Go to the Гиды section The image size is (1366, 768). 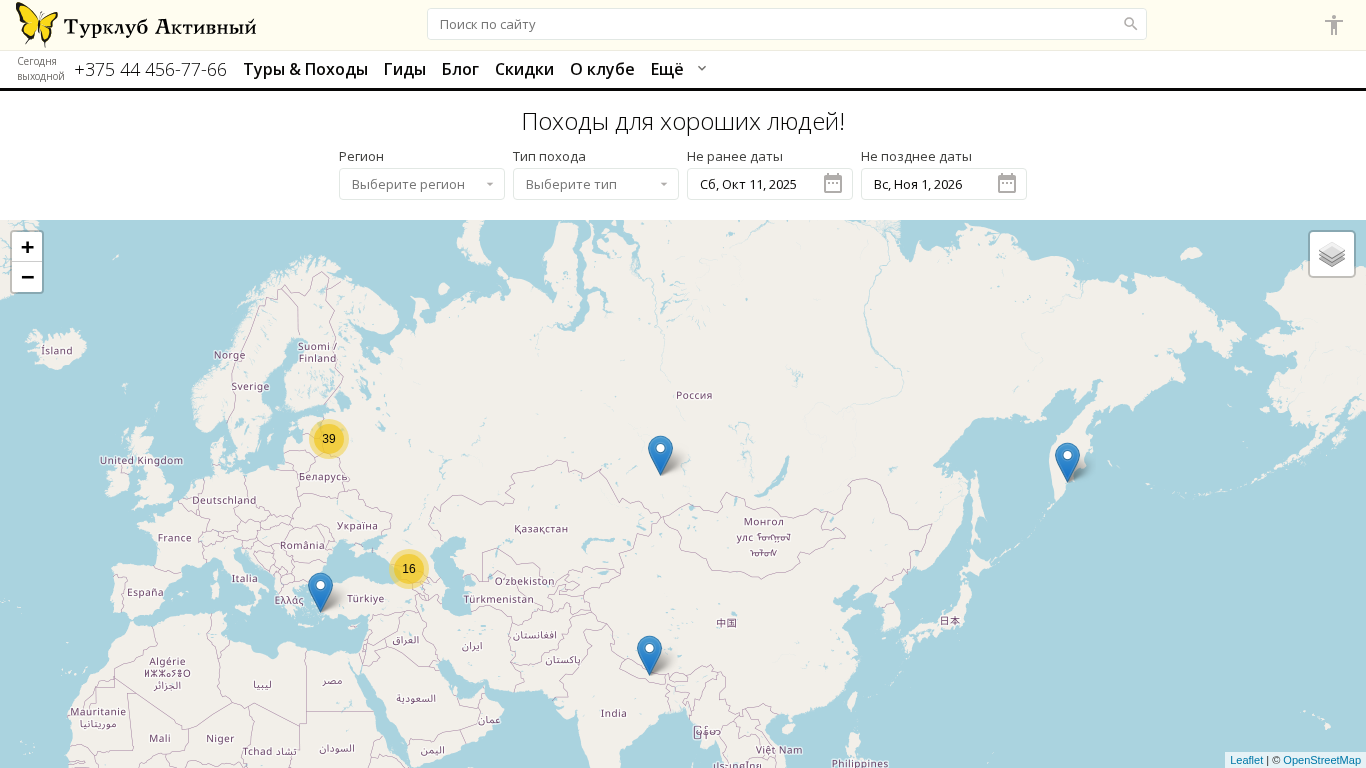tap(405, 69)
